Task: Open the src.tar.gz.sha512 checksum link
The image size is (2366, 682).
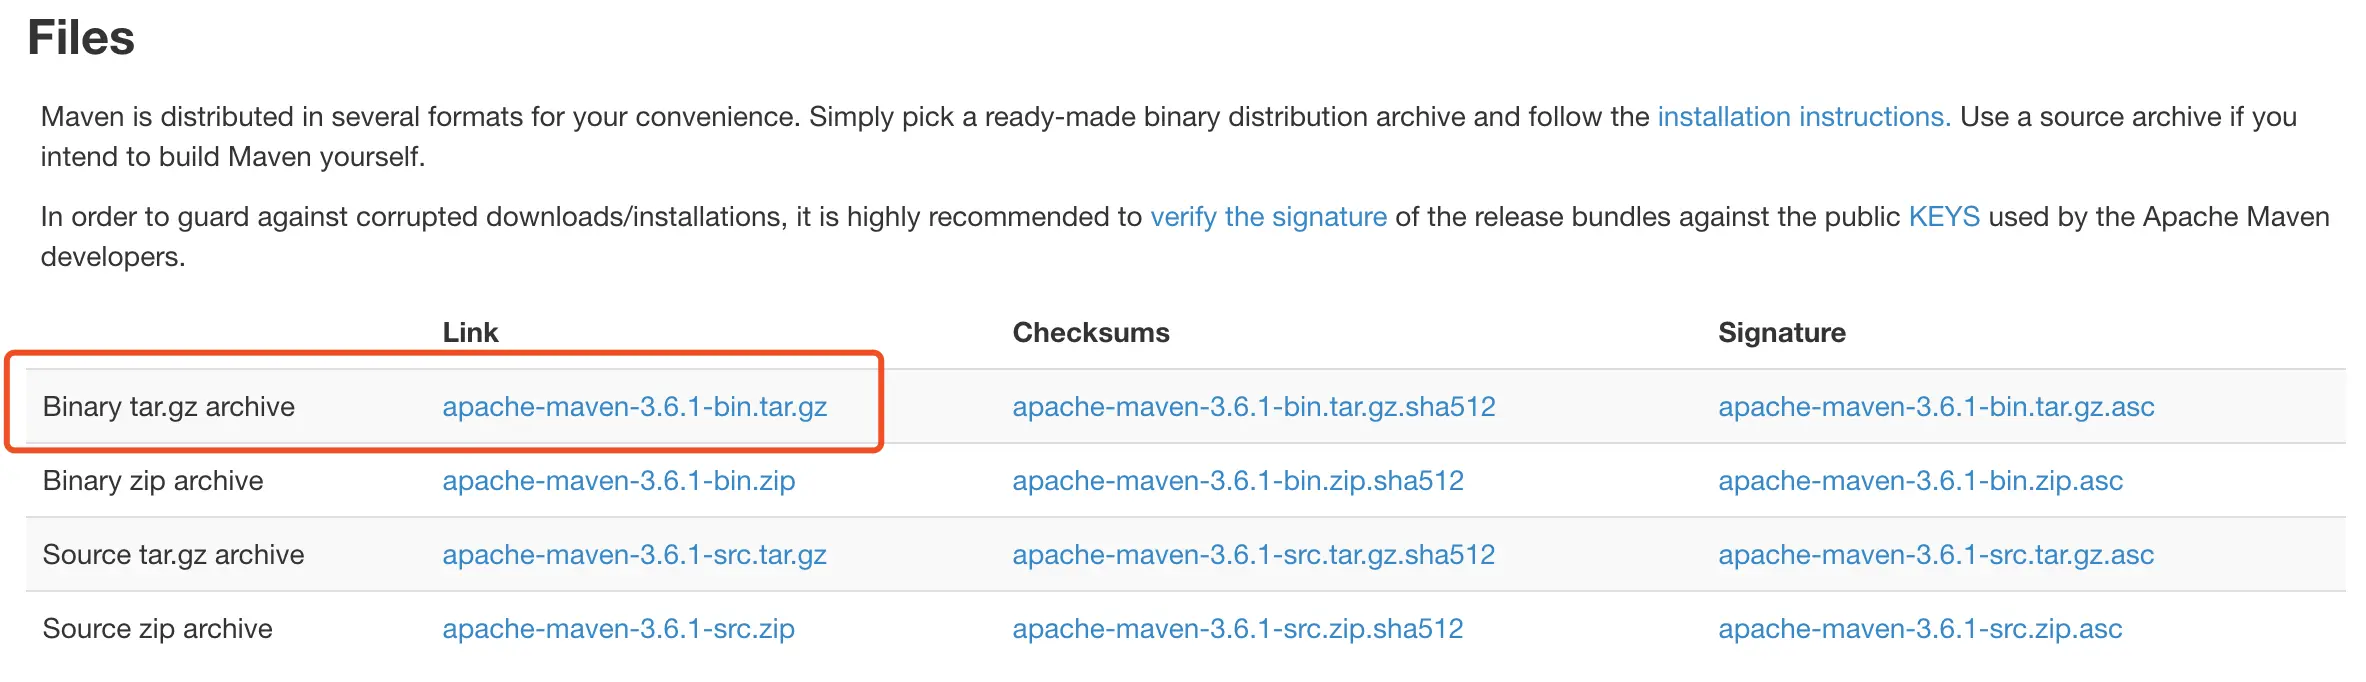Action: 1254,555
